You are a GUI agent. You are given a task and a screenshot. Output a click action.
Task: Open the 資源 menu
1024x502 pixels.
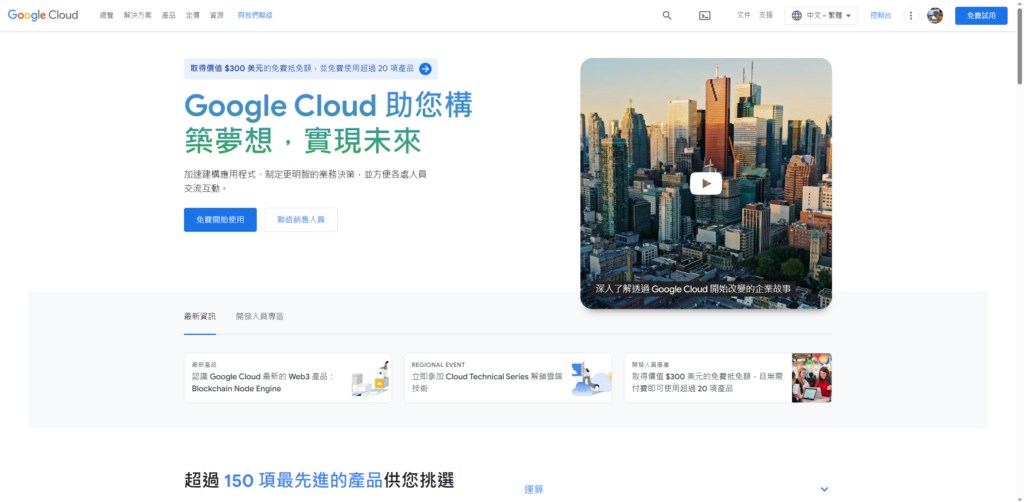[x=217, y=15]
